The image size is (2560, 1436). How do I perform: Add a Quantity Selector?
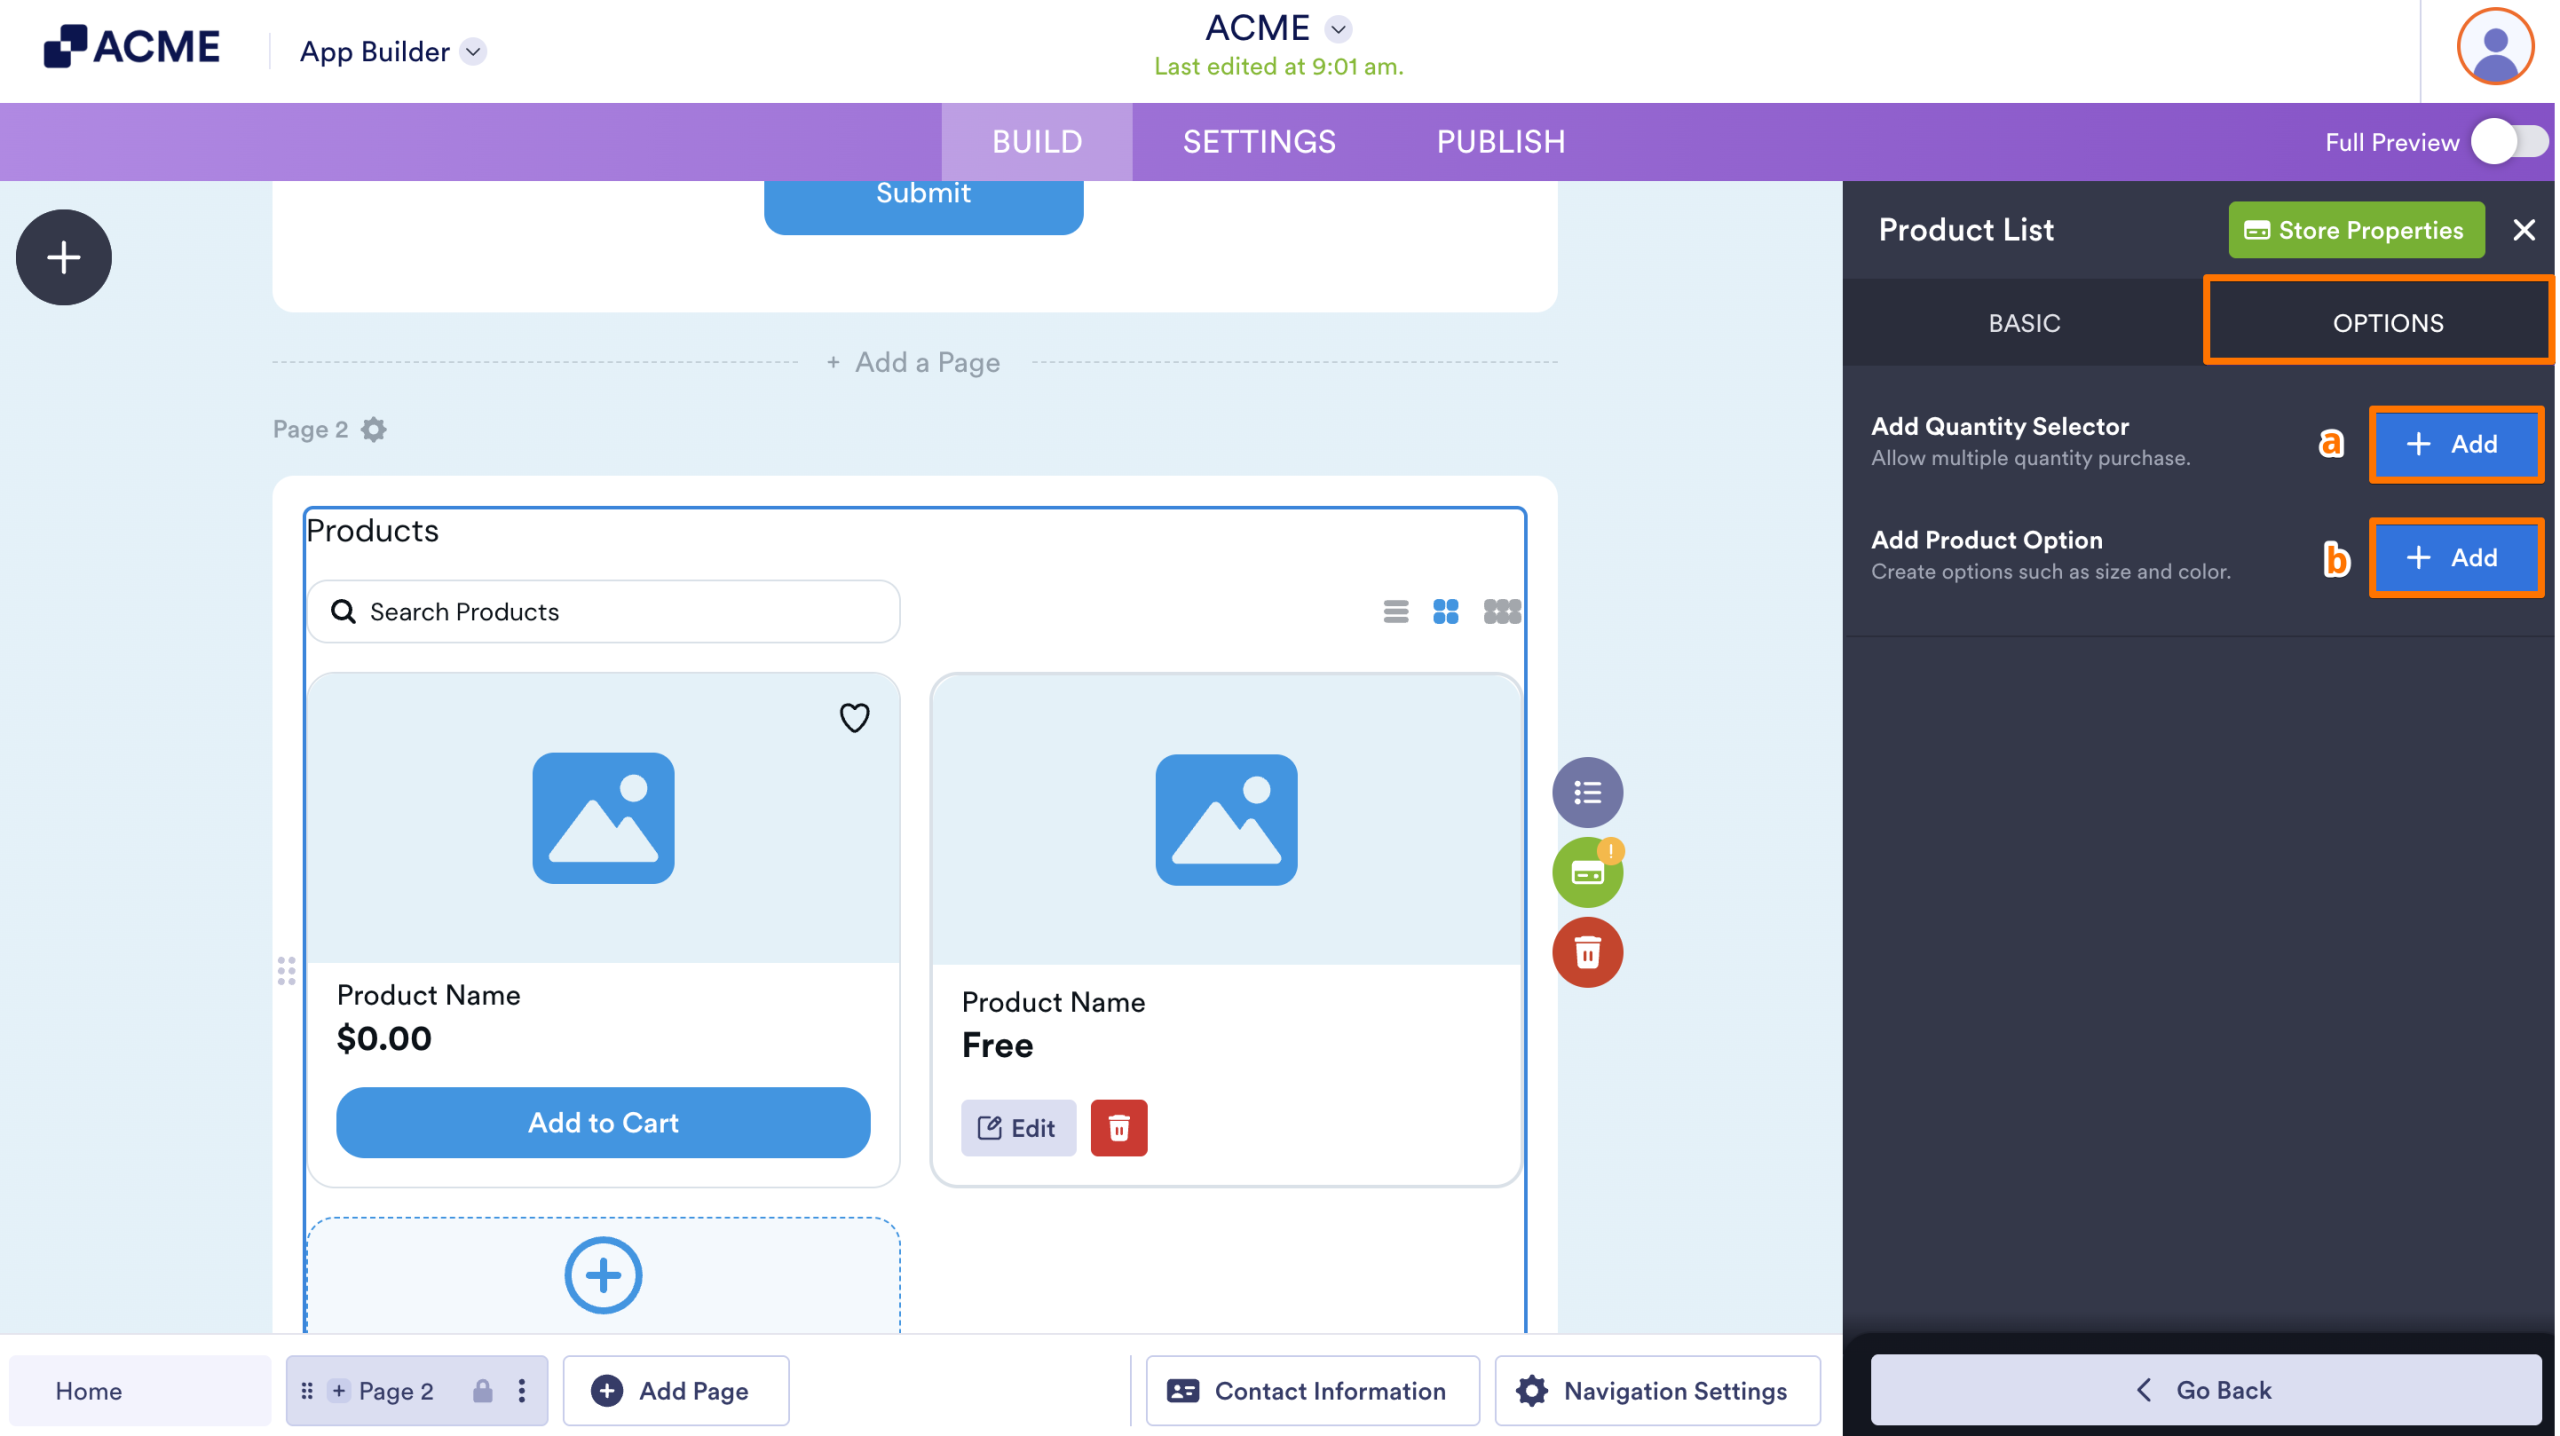2459,445
